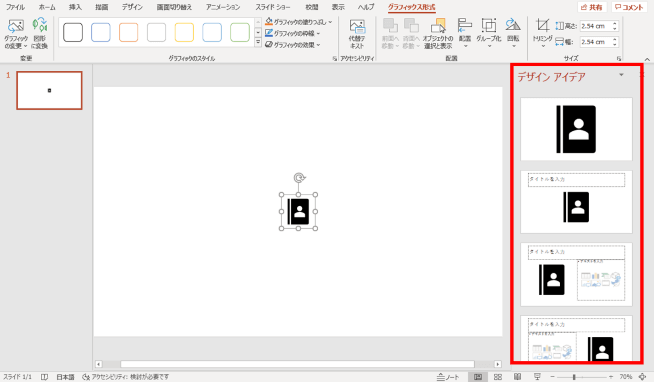Open Alt Text (代替テキスト) pane
The width and height of the screenshot is (654, 382).
click(x=357, y=34)
